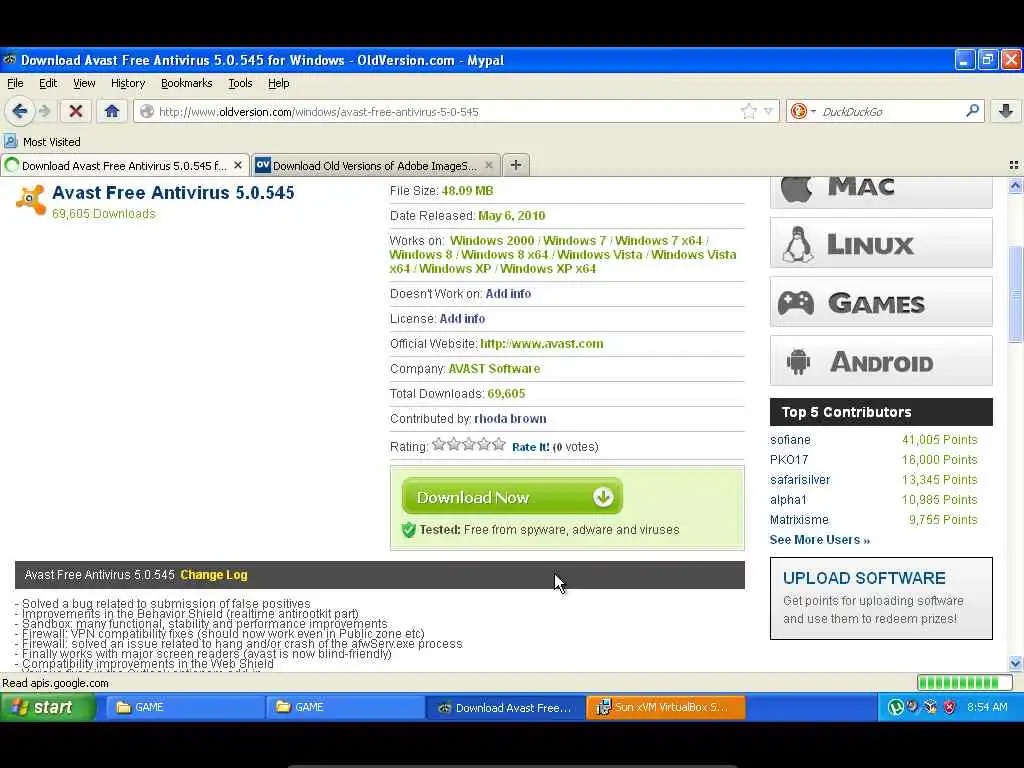
Task: Open the Windows Start button
Action: (48, 707)
